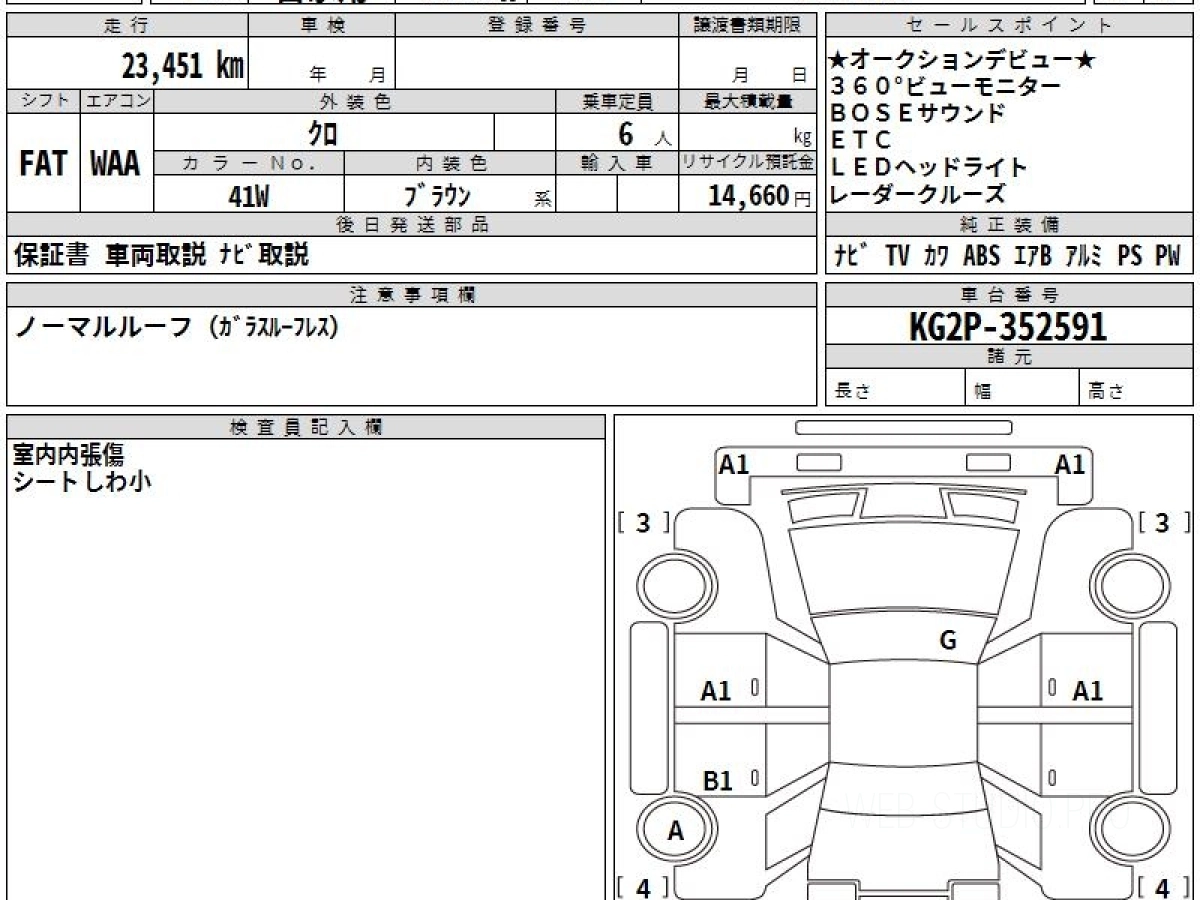Click the 幅 dimension cell

(1023, 389)
